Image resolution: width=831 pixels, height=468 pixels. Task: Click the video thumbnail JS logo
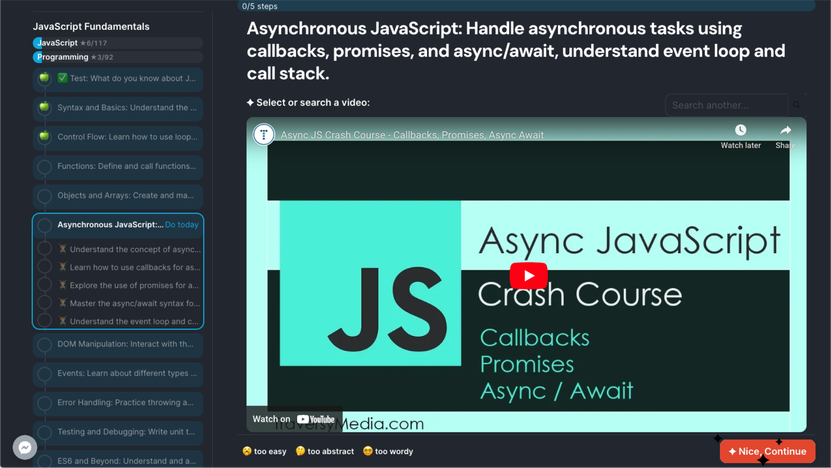pyautogui.click(x=370, y=283)
